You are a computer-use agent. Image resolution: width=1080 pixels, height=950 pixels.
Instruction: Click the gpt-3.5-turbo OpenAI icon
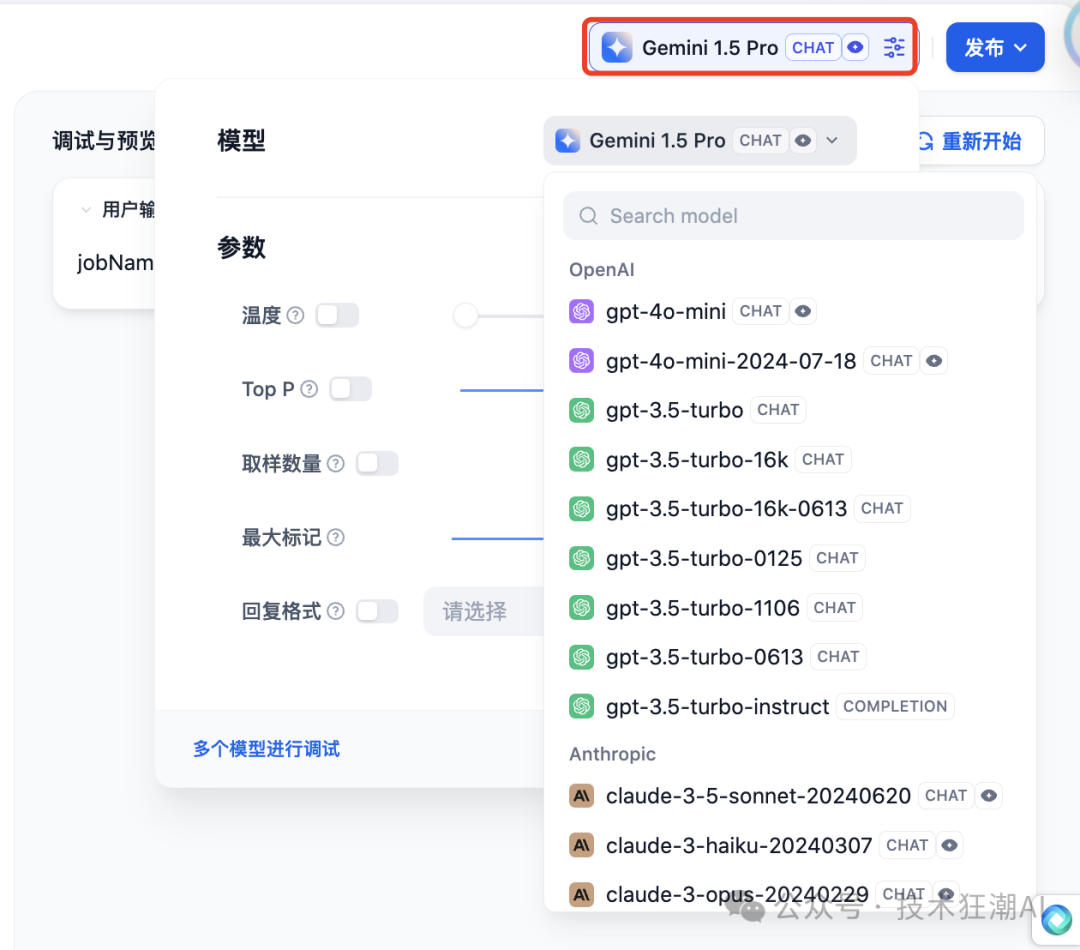coord(581,410)
